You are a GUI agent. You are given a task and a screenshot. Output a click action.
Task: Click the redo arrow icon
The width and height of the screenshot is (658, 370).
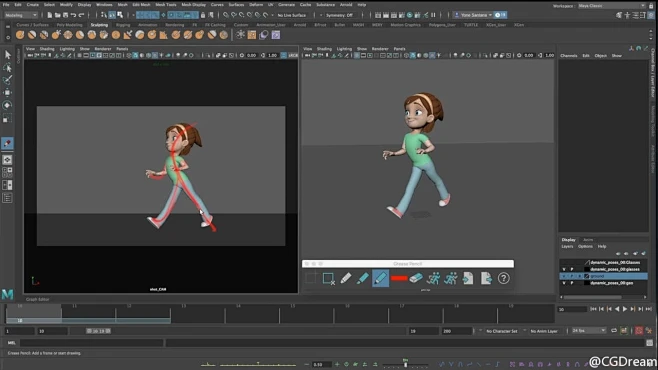81,15
